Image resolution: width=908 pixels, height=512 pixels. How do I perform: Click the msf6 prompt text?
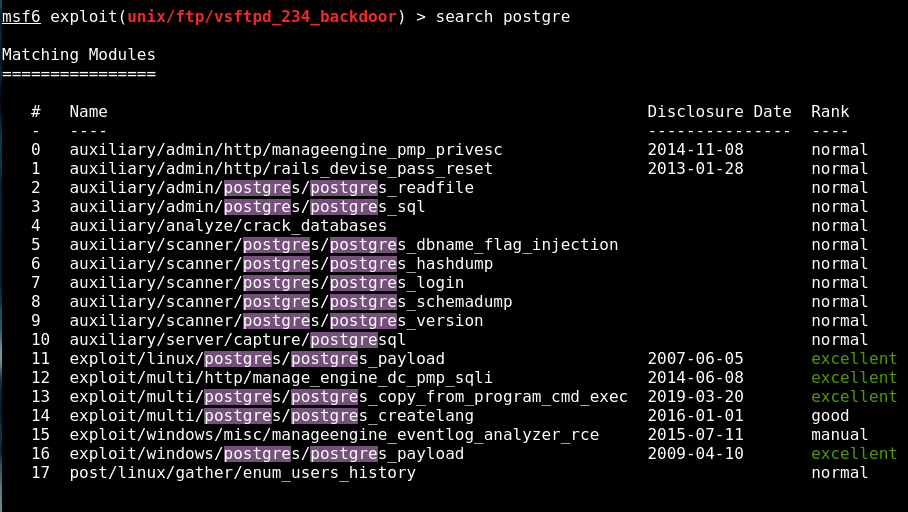(21, 17)
